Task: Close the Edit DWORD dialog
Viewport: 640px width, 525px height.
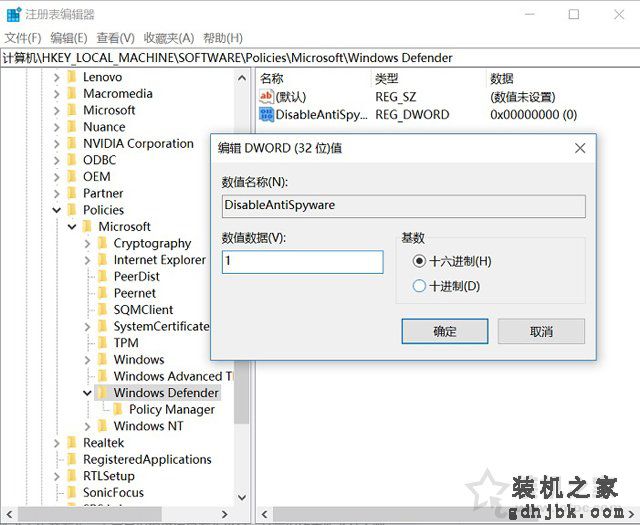Action: coord(580,148)
